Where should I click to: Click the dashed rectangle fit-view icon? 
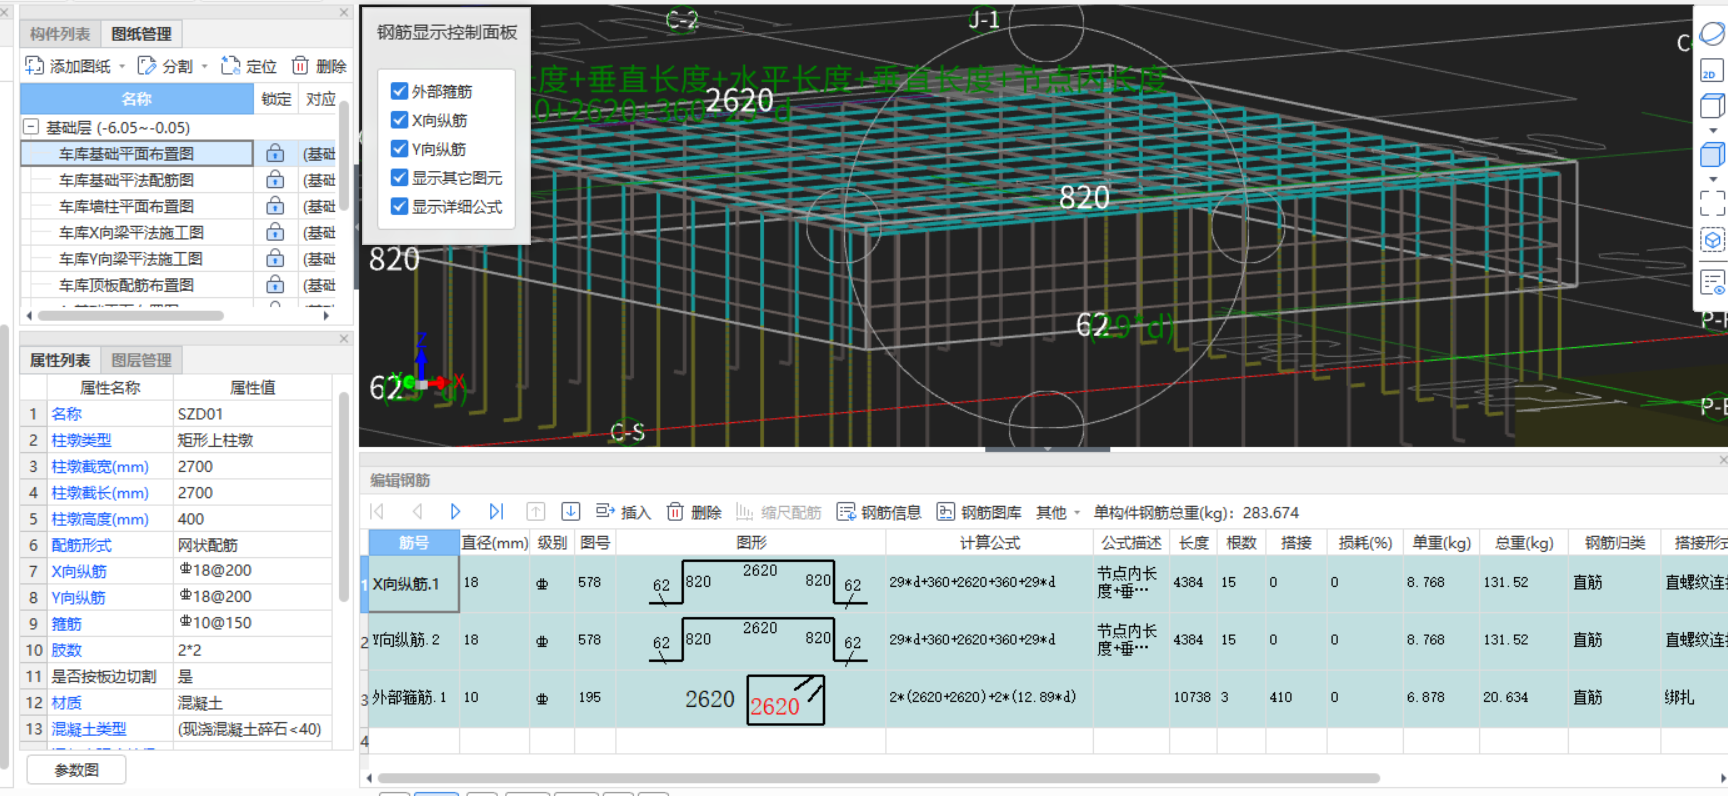point(1712,203)
